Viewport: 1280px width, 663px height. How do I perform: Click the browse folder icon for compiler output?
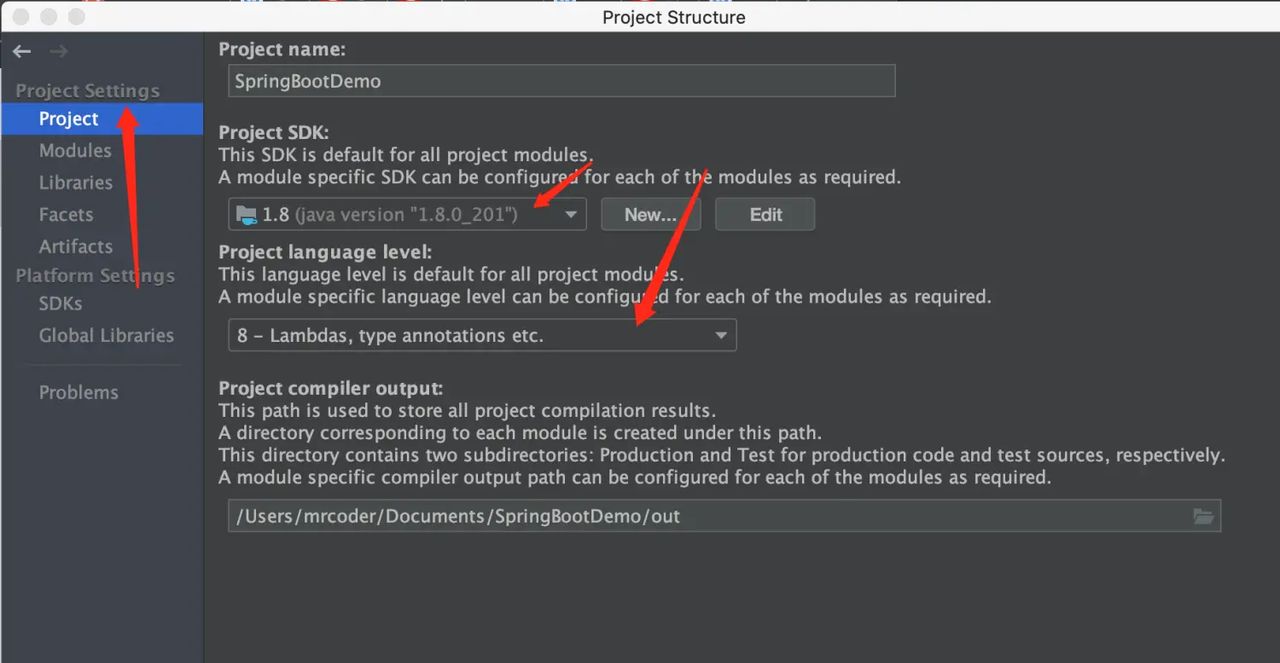[x=1203, y=516]
